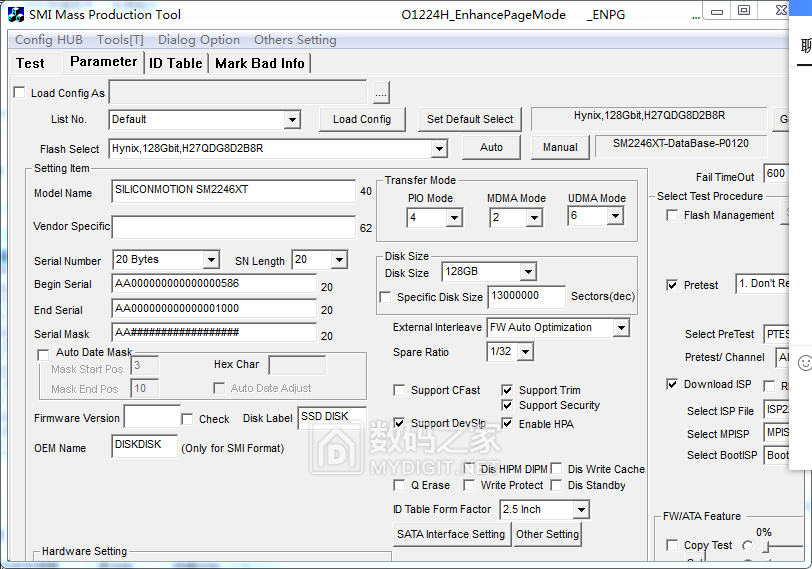Click the browse button next to Load Config As

click(x=381, y=93)
